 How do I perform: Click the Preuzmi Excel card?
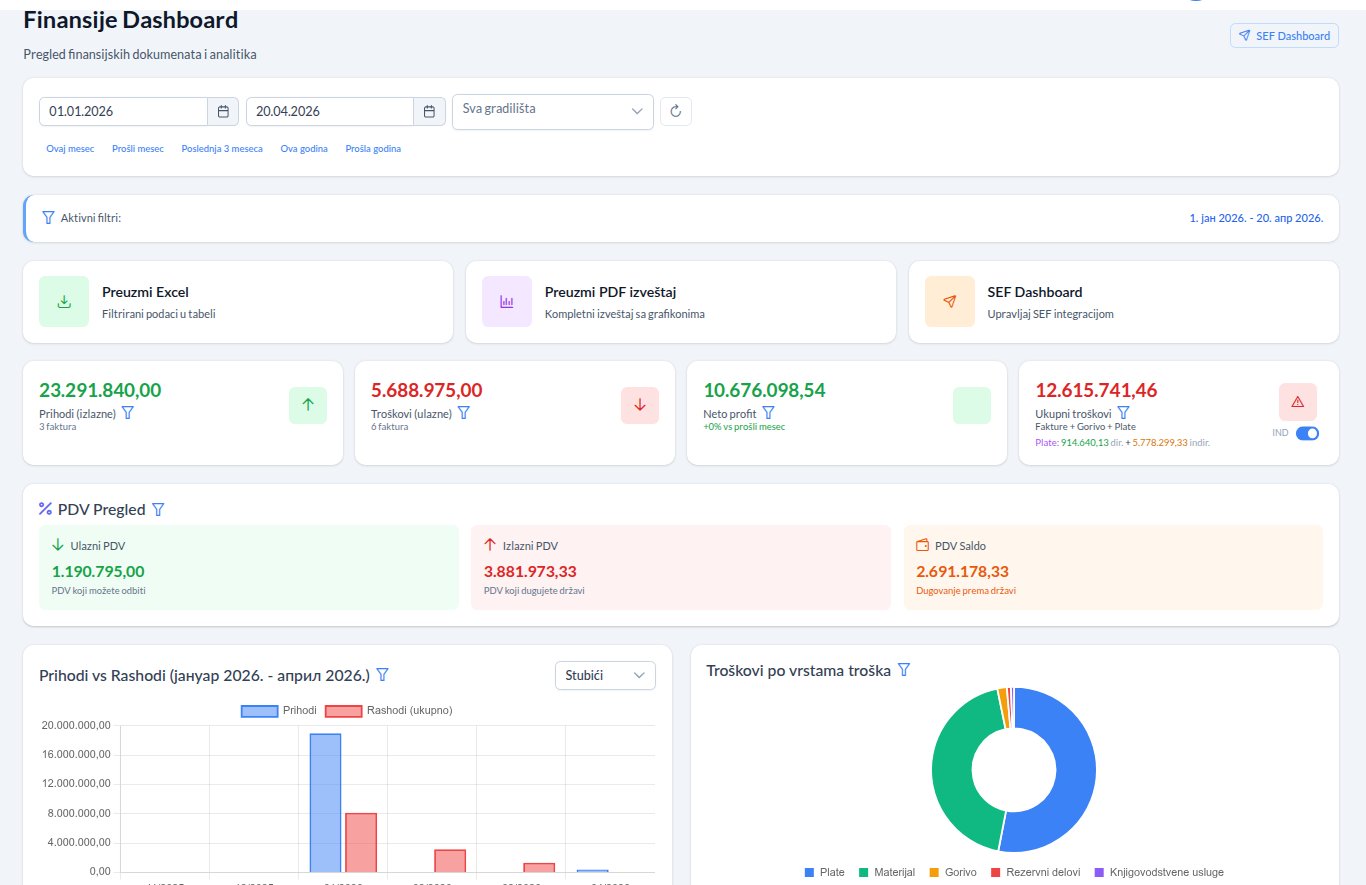[237, 302]
